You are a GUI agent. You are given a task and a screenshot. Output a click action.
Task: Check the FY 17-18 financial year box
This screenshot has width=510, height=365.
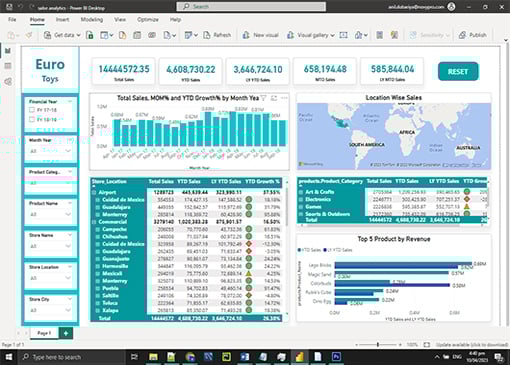32,110
